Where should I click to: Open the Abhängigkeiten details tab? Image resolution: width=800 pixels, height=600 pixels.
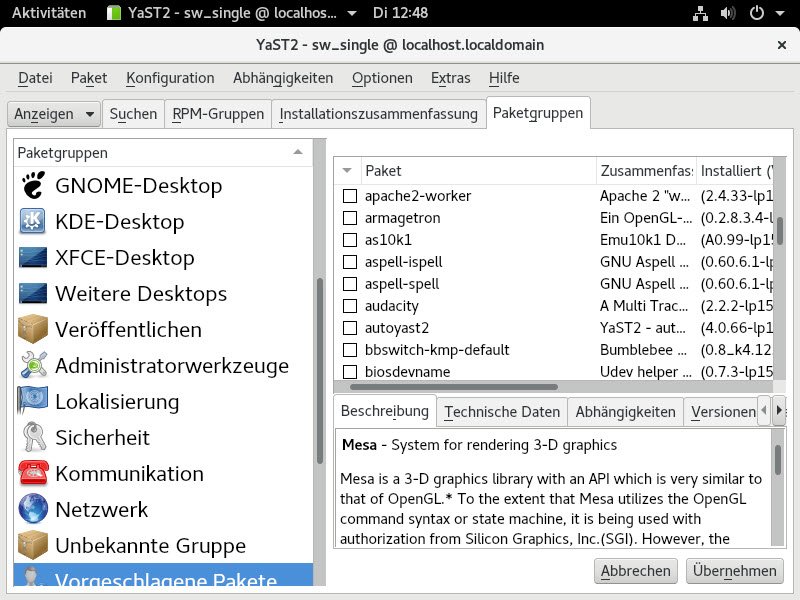tap(626, 412)
